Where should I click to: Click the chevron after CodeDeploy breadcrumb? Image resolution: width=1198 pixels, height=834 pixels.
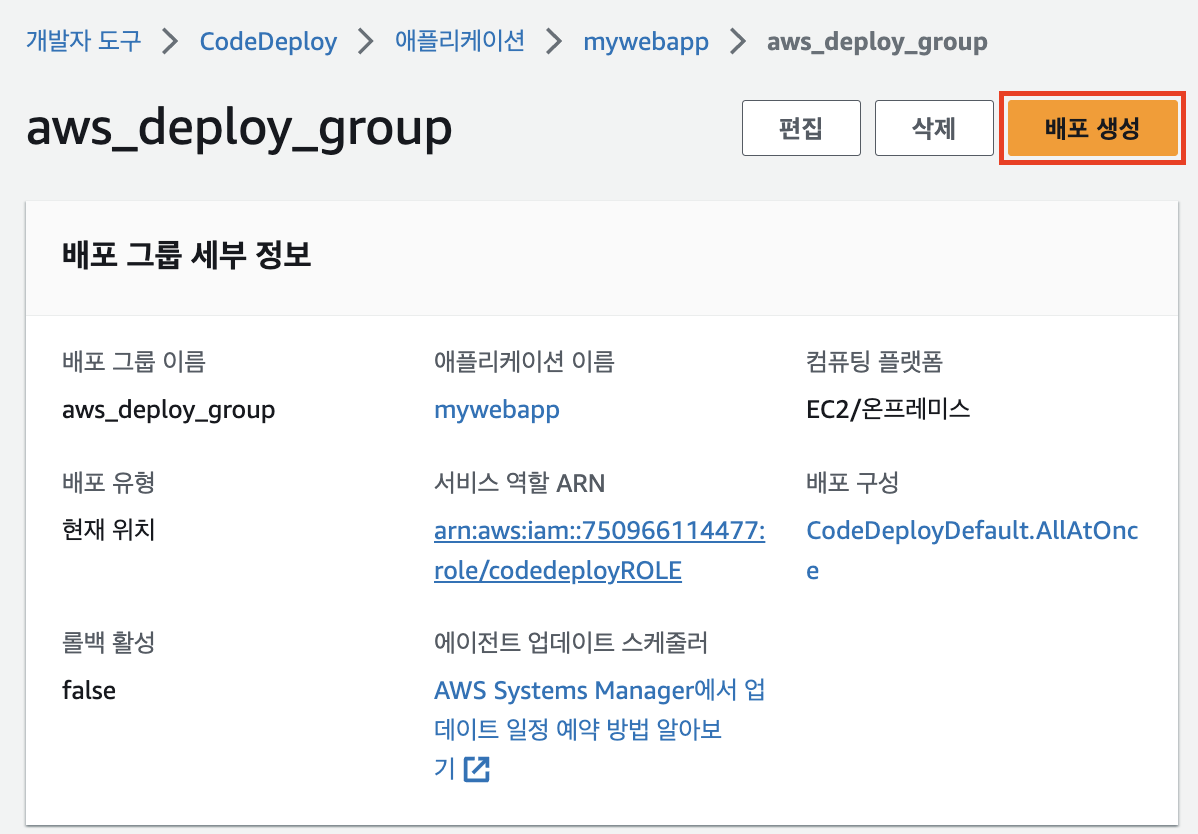pyautogui.click(x=366, y=41)
